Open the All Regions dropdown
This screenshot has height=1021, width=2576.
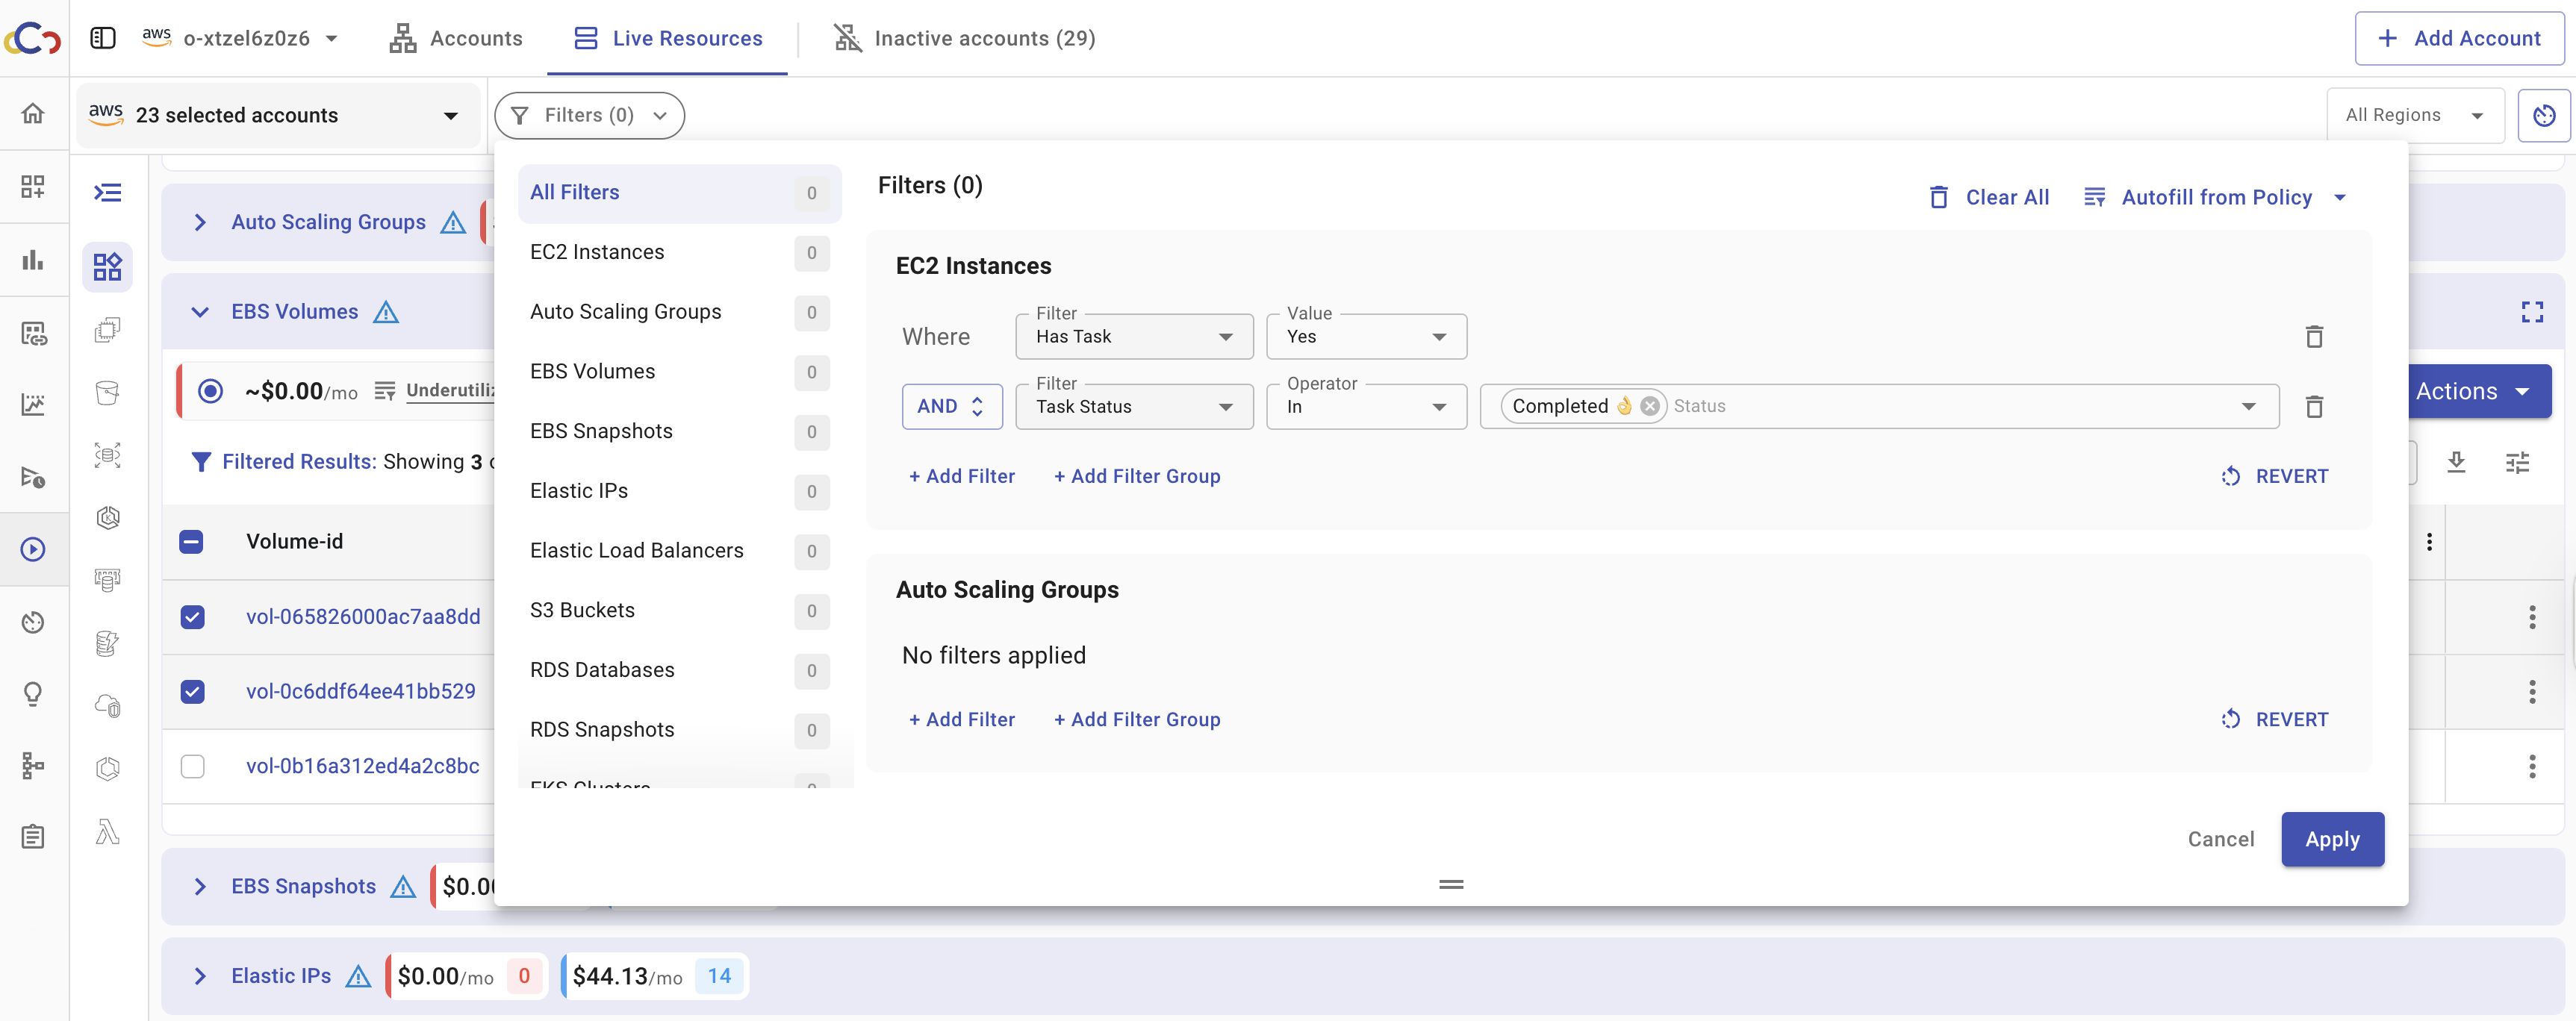coord(2413,116)
